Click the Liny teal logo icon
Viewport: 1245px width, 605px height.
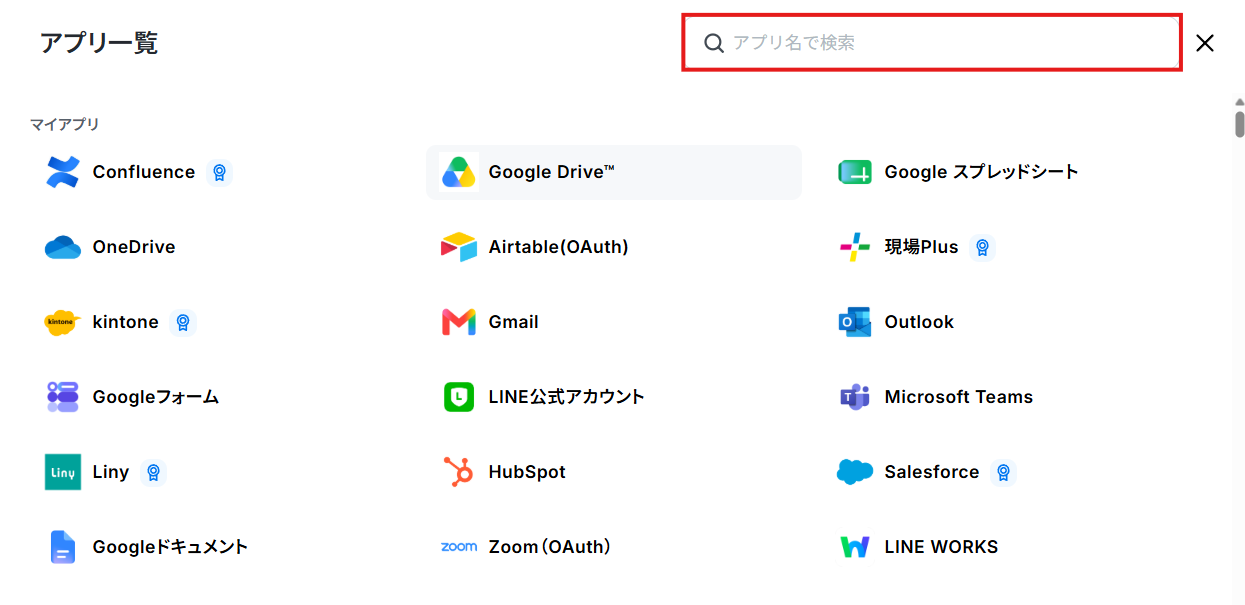tap(63, 472)
